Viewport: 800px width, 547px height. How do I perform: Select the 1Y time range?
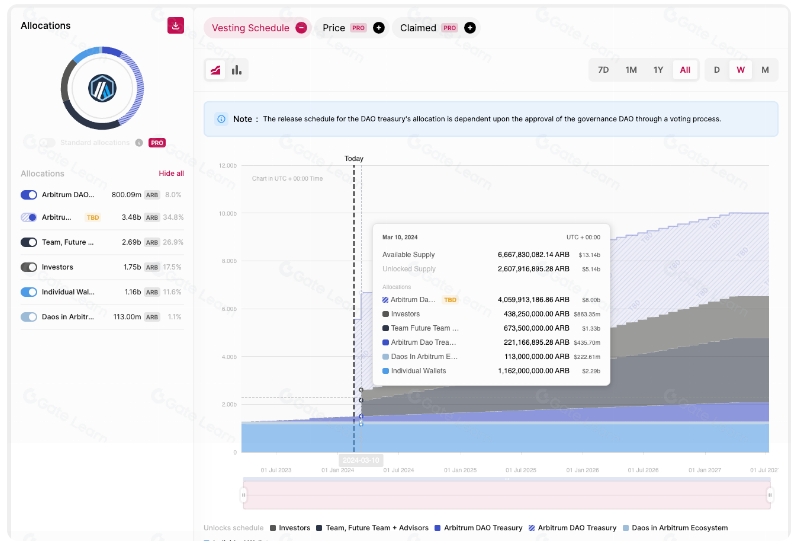click(658, 70)
